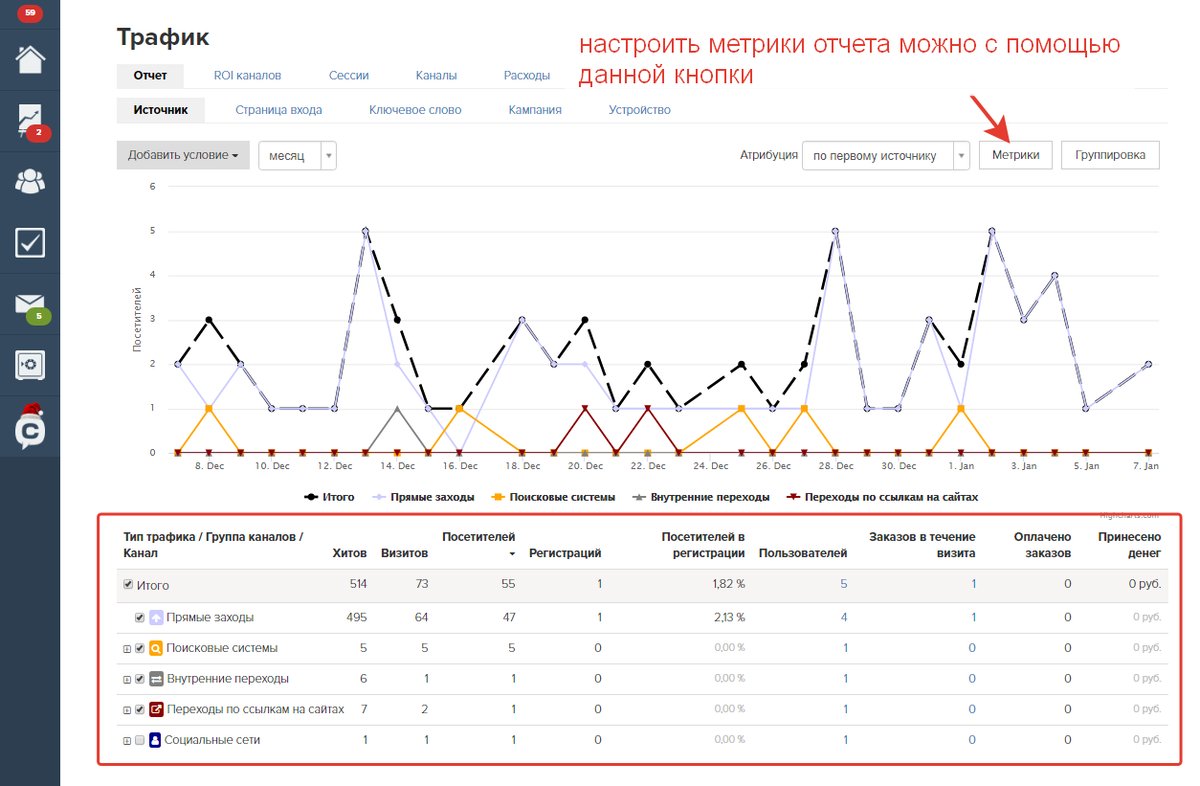Screen dimensions: 1200x786
Task: Click Прямые заходы Хитов value 495
Action: tap(356, 617)
